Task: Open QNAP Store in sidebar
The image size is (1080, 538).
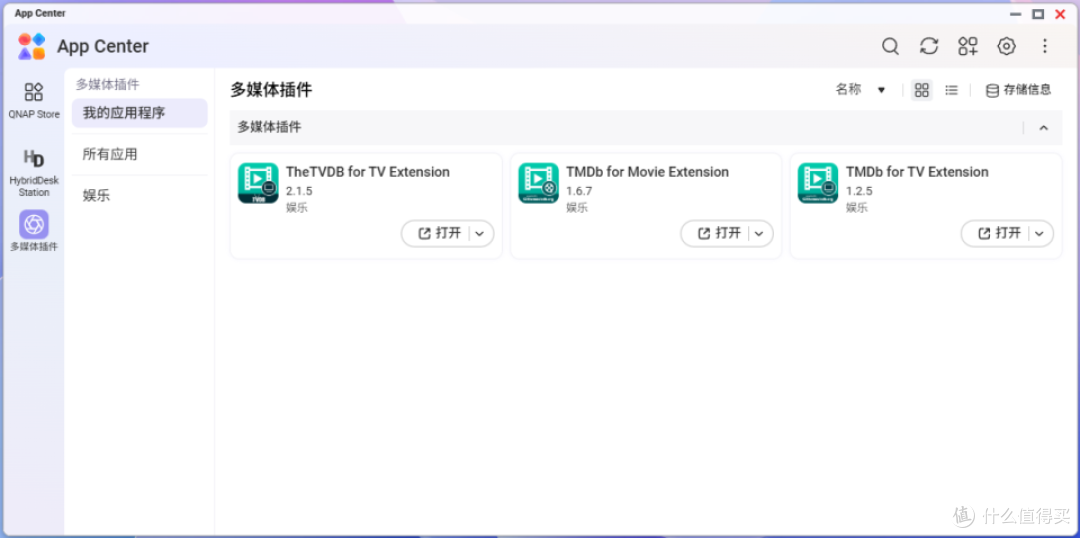Action: tap(34, 100)
